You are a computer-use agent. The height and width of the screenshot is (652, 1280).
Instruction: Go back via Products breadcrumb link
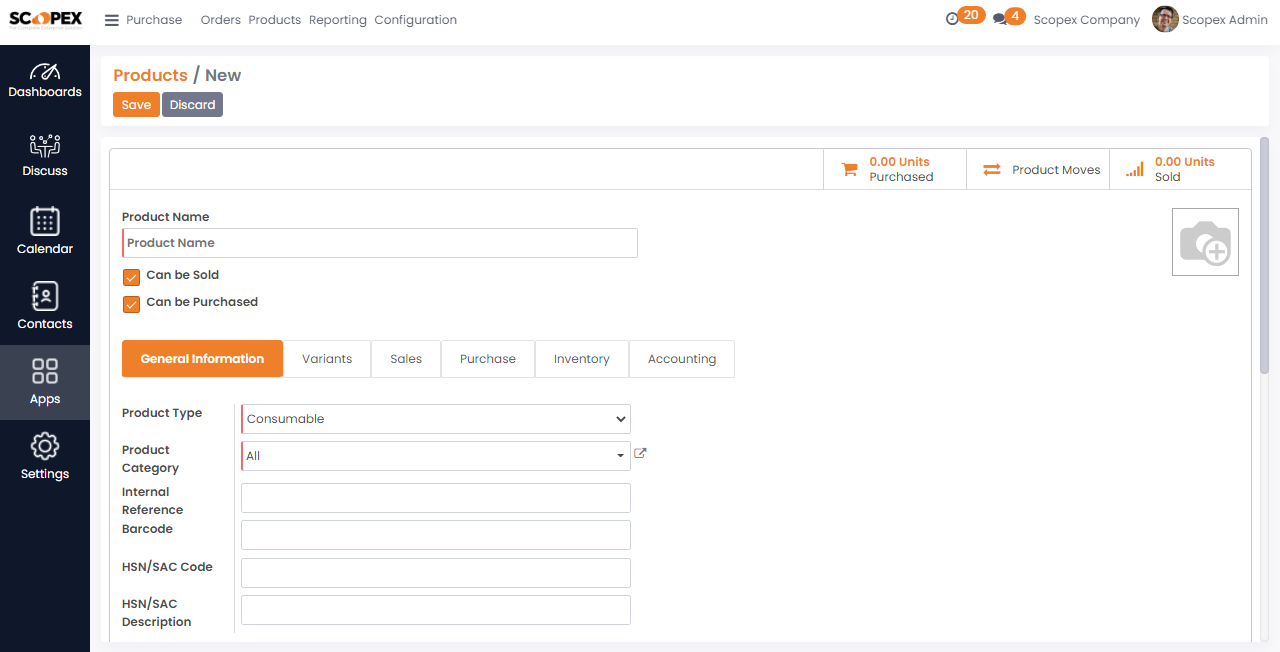pos(150,75)
